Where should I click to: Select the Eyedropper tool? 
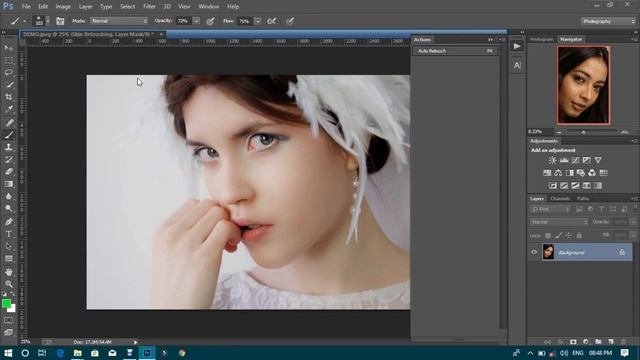tap(9, 109)
